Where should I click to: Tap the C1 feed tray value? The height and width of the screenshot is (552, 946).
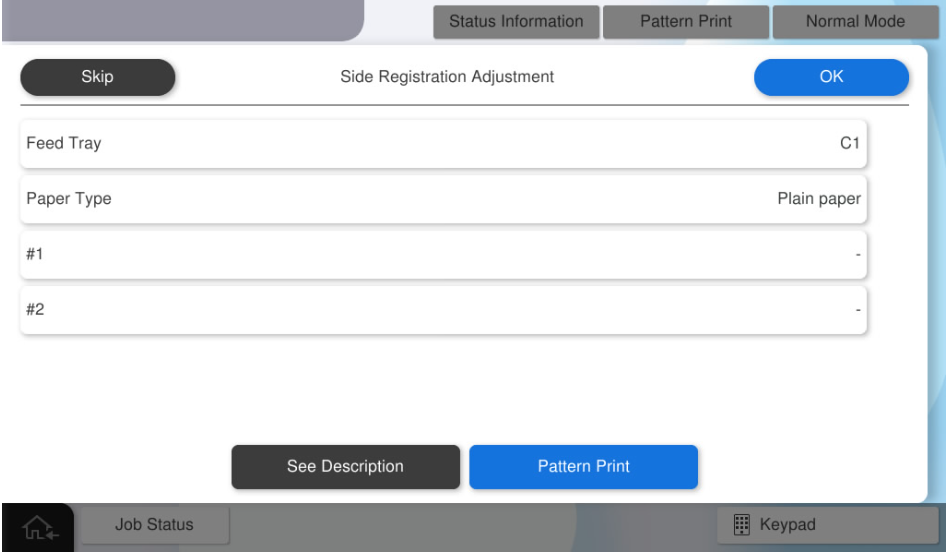(x=849, y=144)
